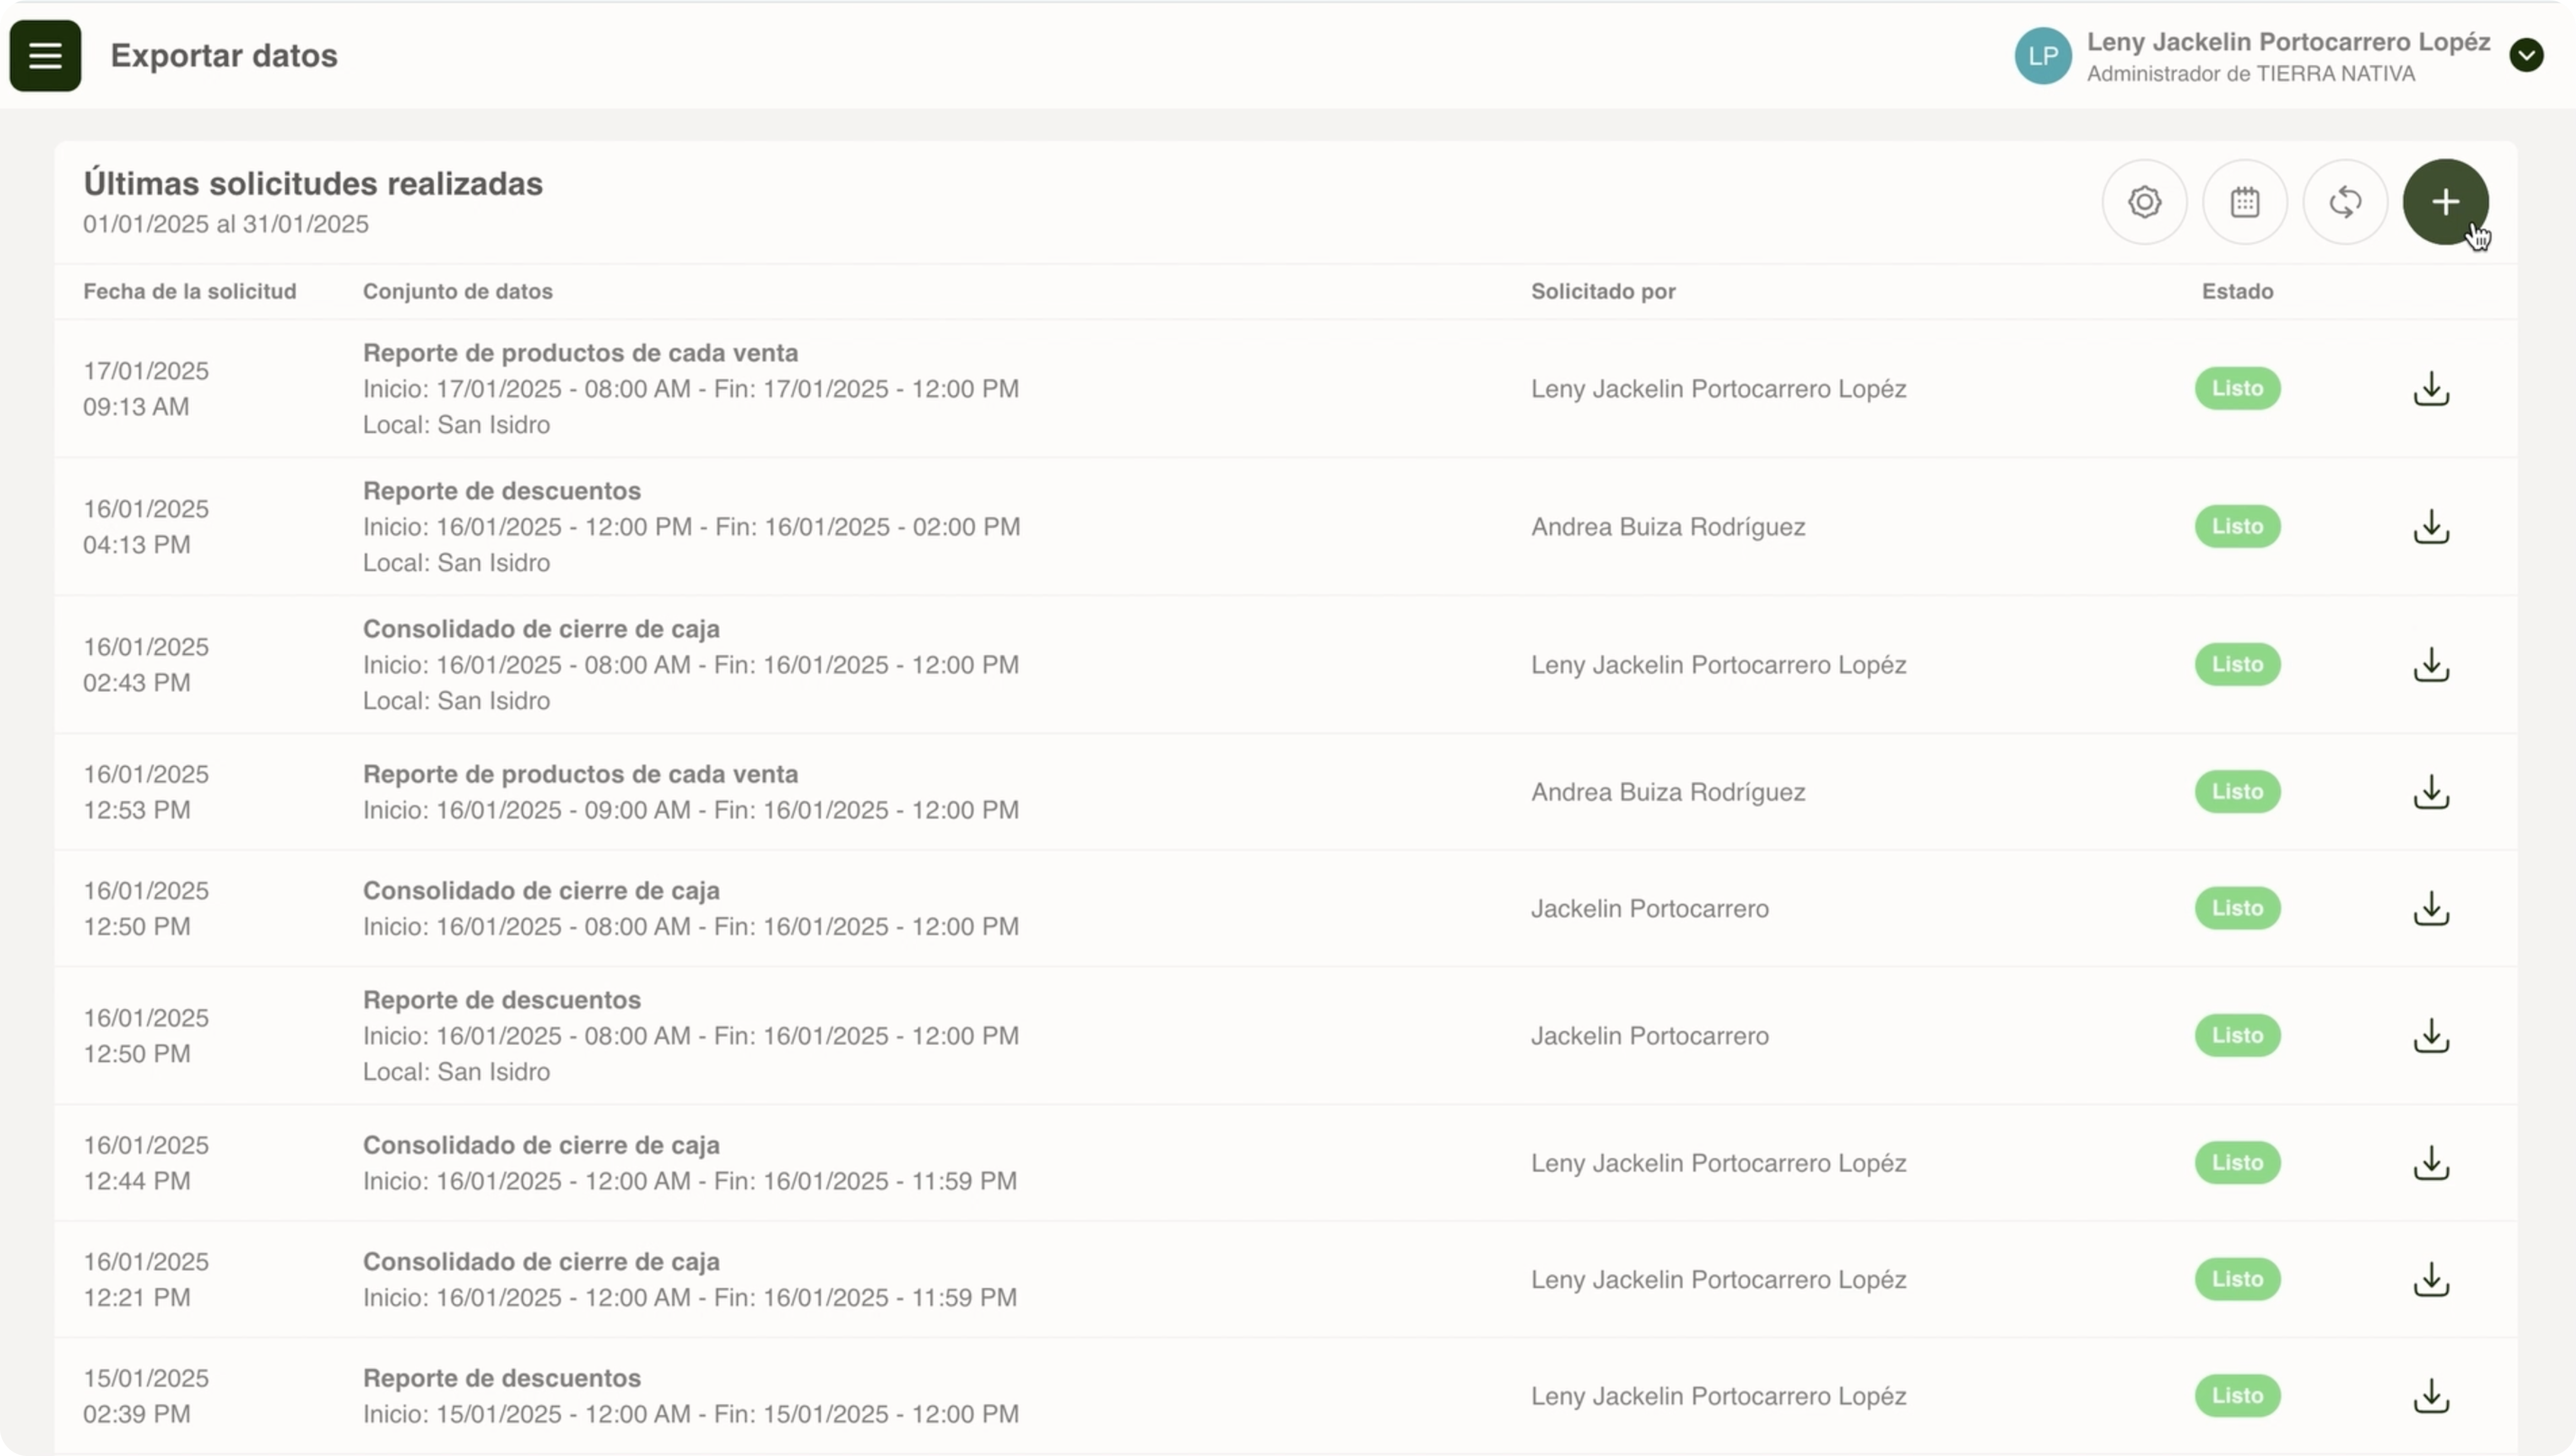The image size is (2576, 1456).
Task: Click the Fecha de la solicitud column header
Action: [x=189, y=292]
